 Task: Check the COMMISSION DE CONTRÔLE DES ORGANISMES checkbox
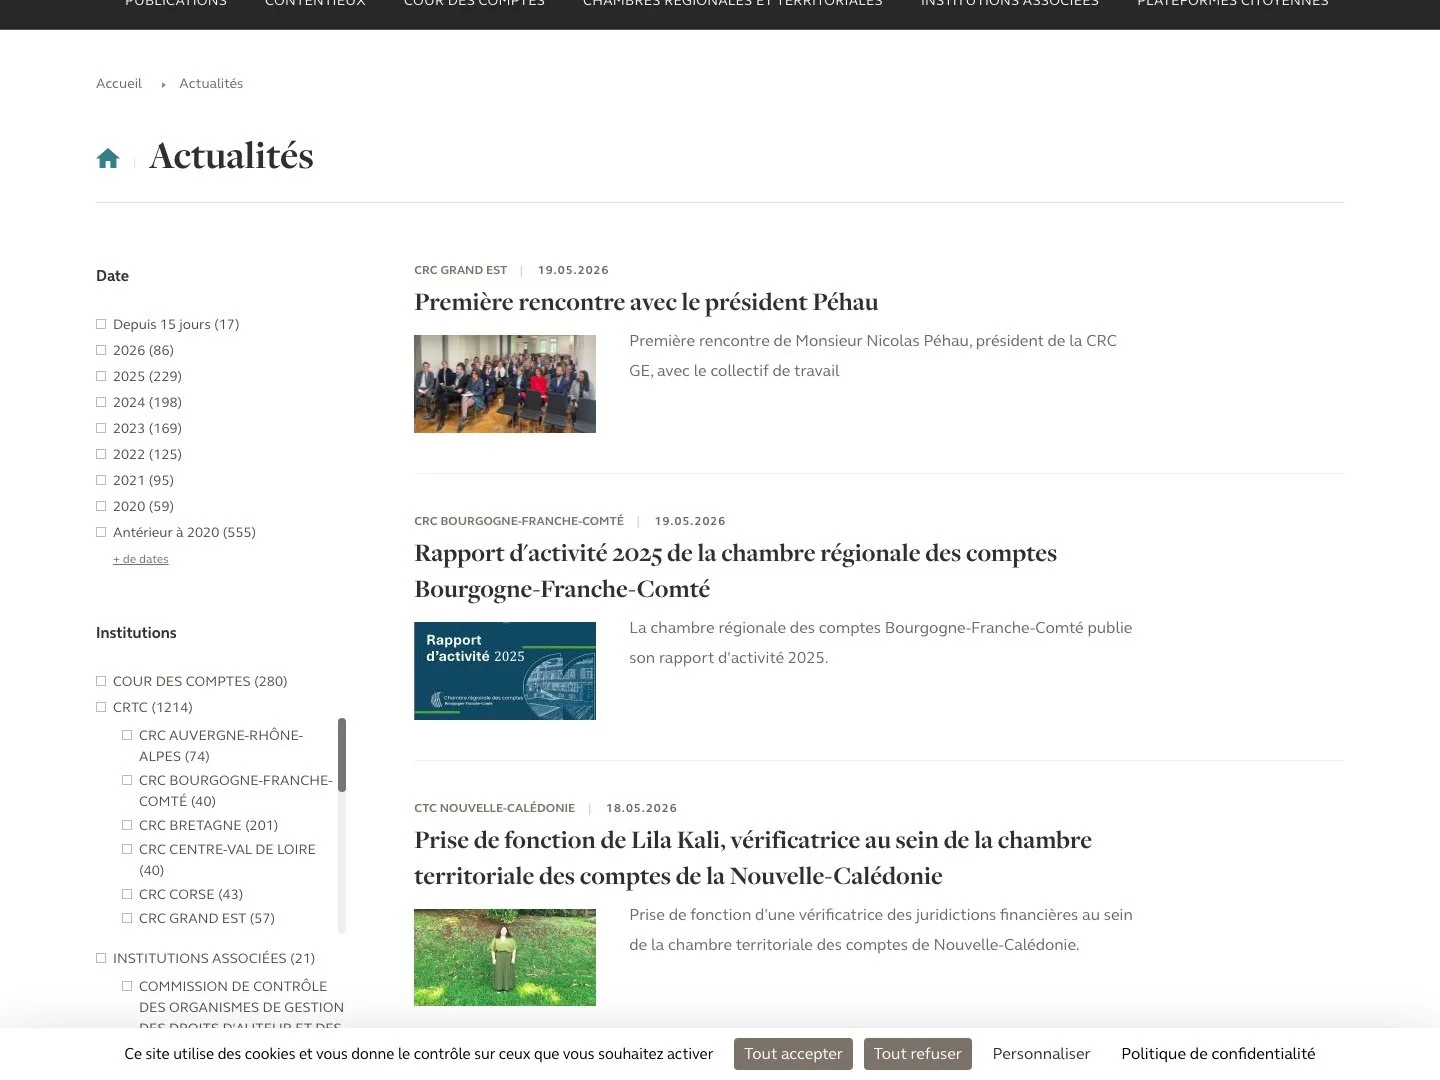[127, 986]
